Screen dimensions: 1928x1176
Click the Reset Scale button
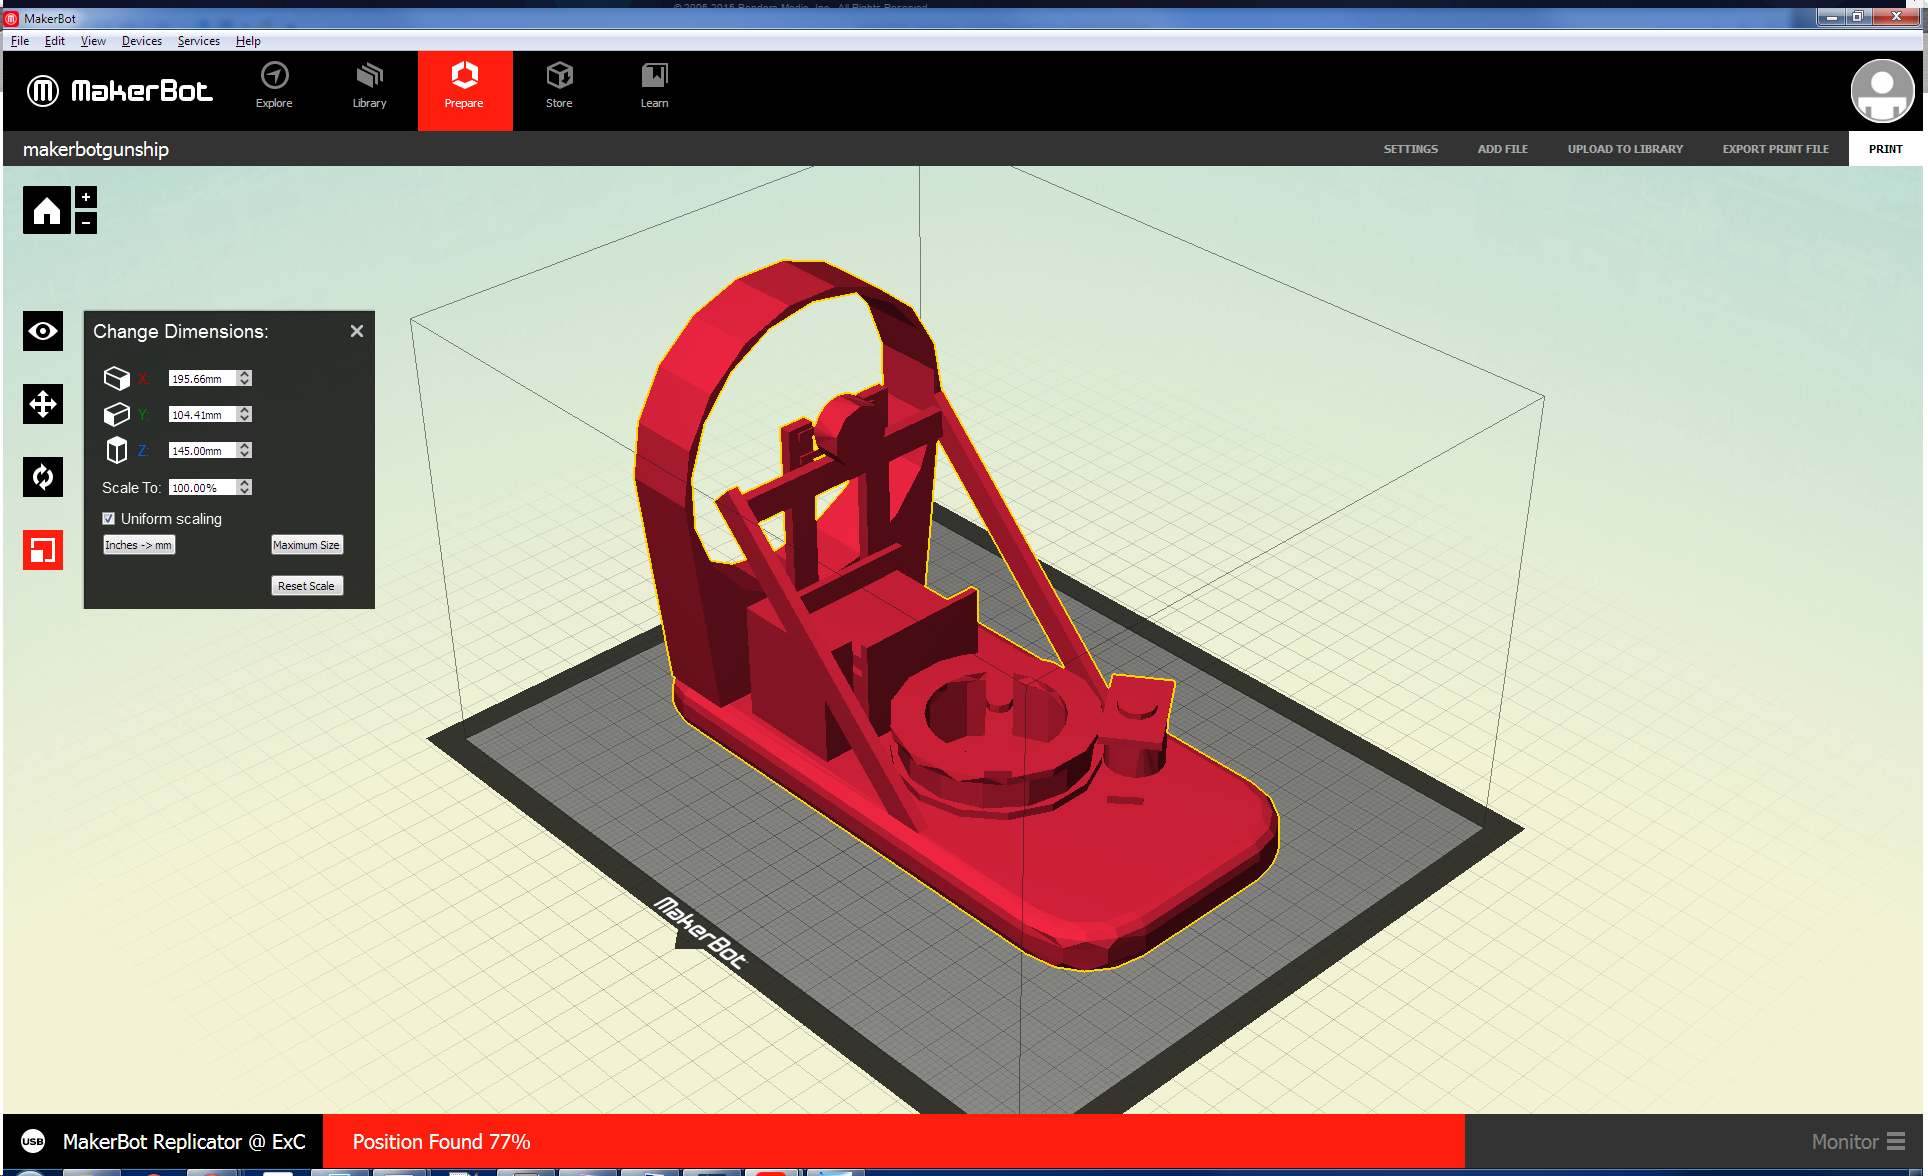click(x=307, y=586)
